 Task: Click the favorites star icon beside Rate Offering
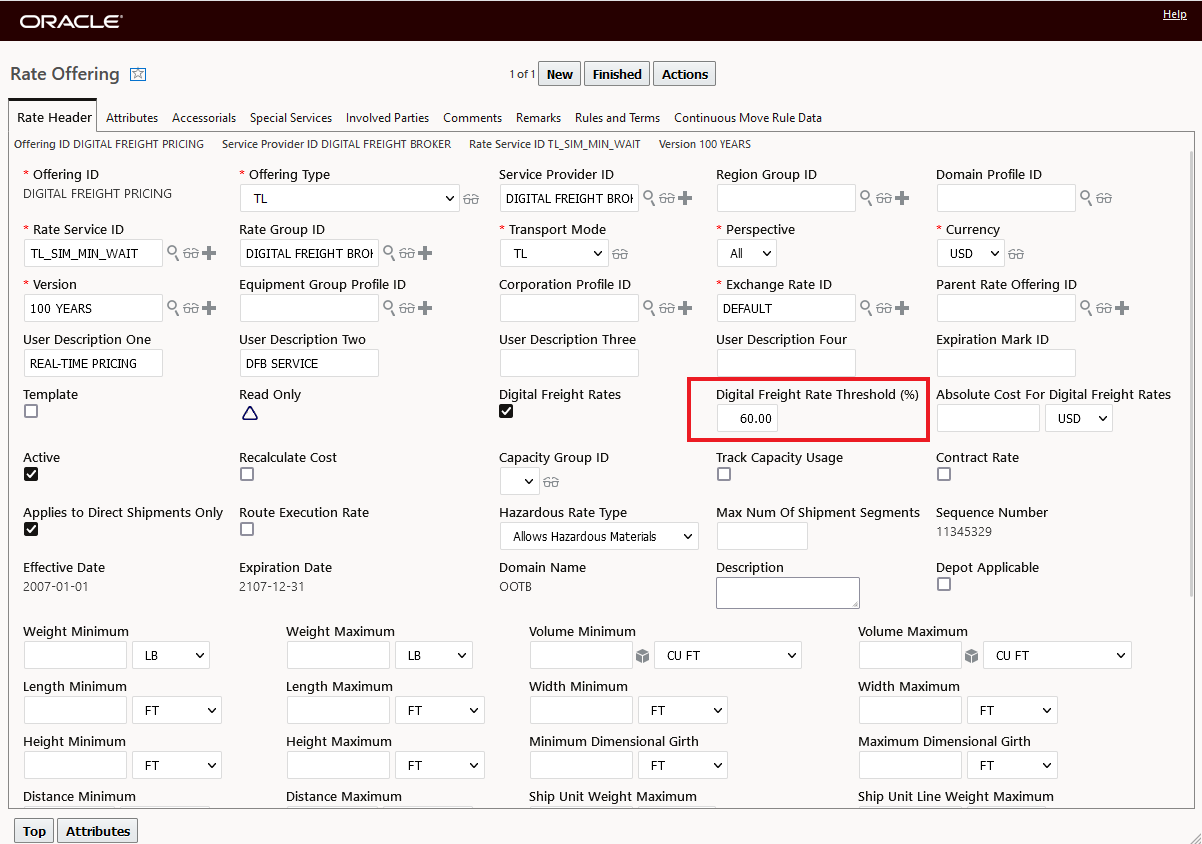click(x=138, y=75)
